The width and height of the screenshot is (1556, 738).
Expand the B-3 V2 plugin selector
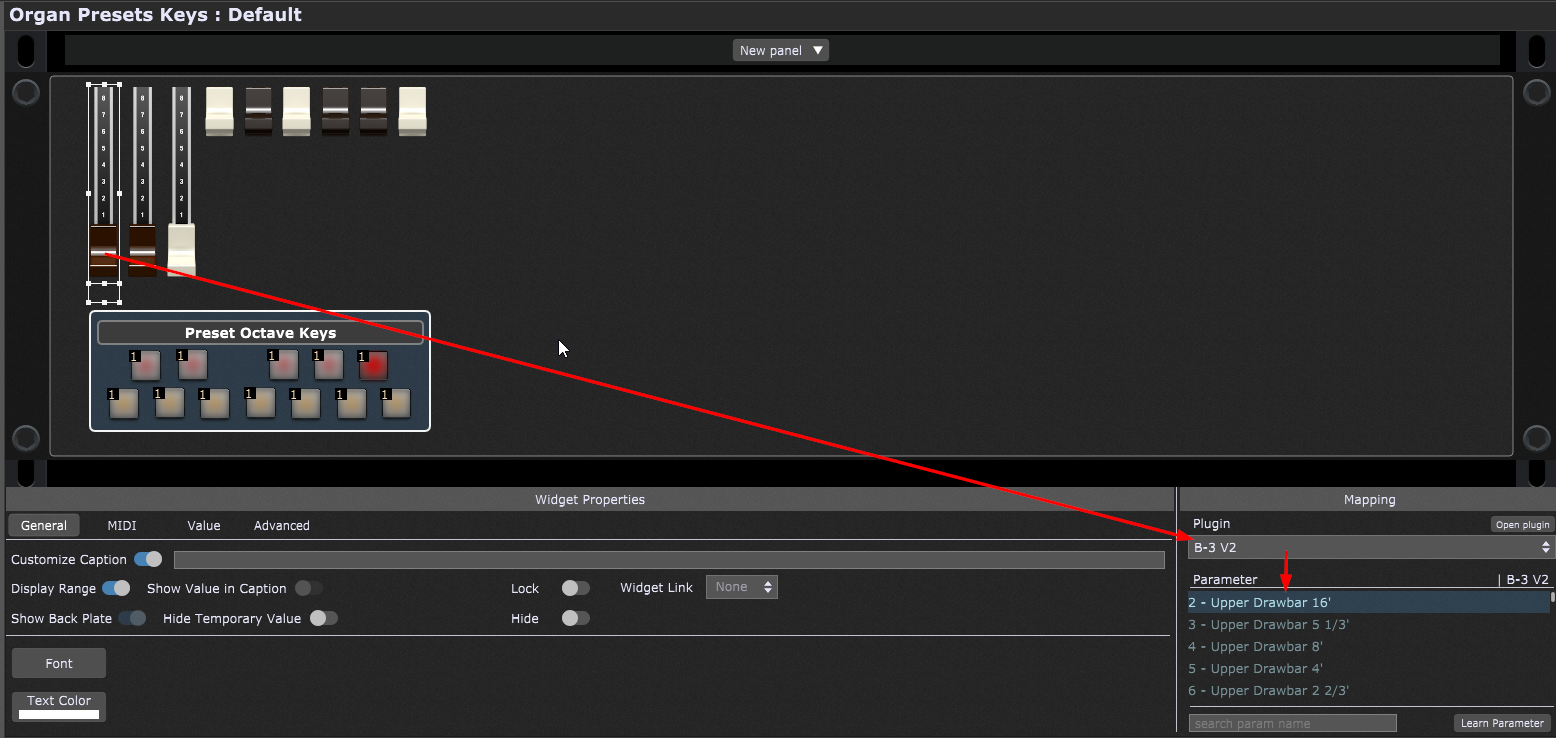pyautogui.click(x=1368, y=547)
